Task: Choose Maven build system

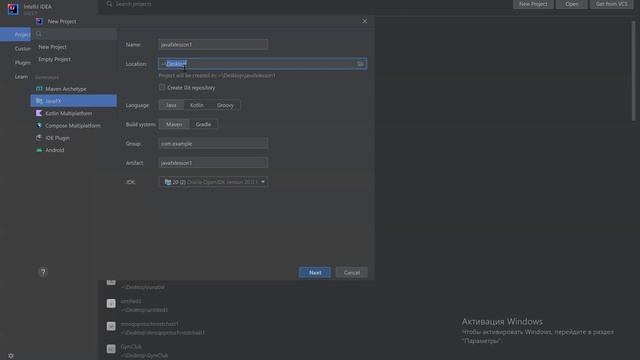Action: (174, 124)
